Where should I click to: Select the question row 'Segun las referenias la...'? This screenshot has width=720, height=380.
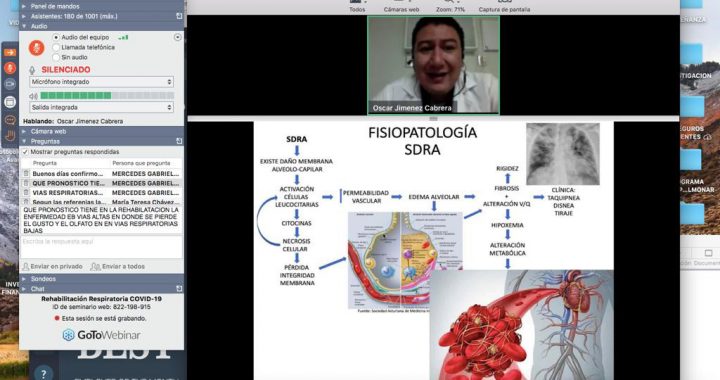point(101,201)
